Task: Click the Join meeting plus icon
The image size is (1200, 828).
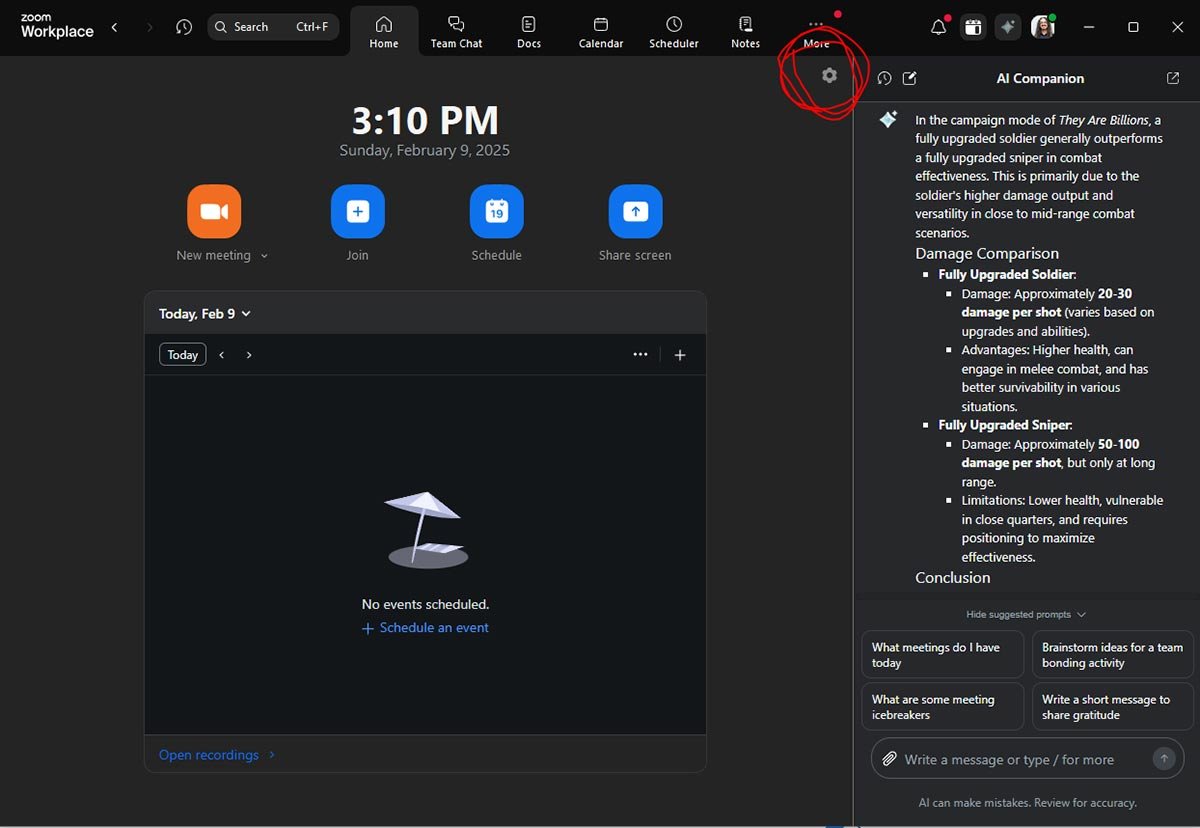Action: 358,211
